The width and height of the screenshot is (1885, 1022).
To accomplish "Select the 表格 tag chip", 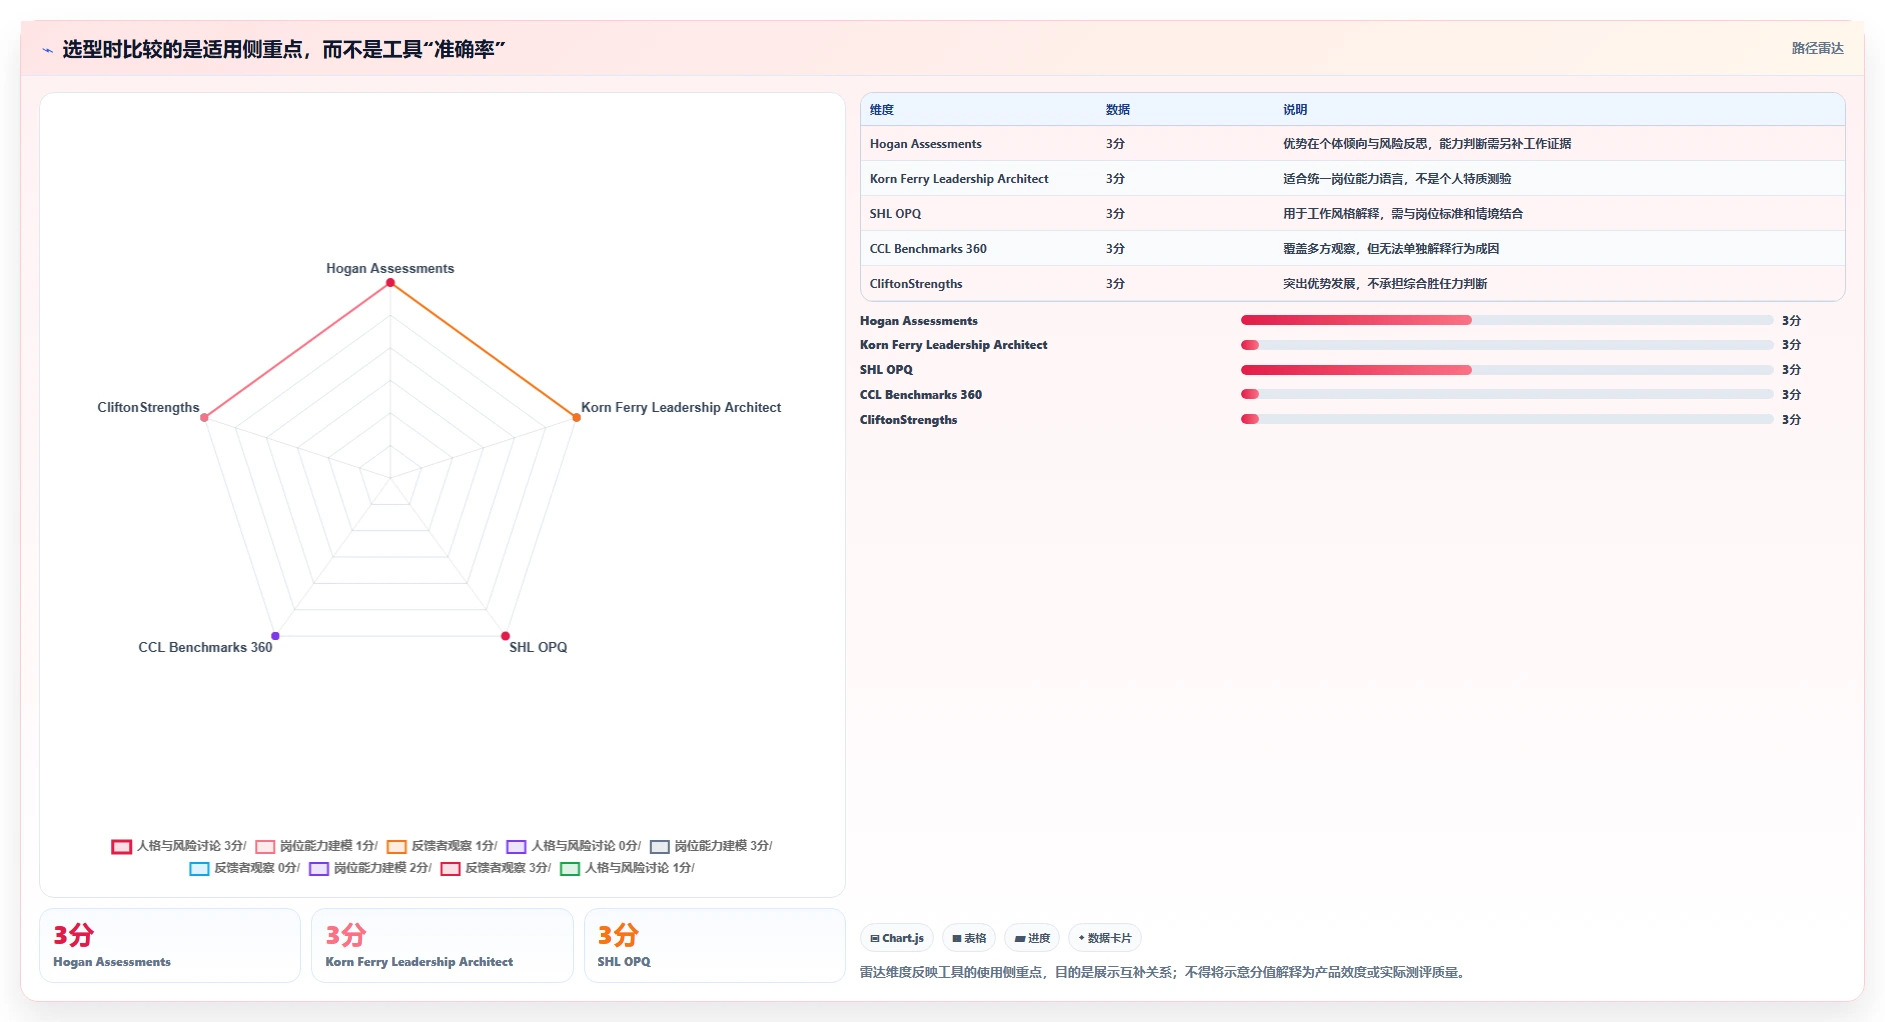I will pyautogui.click(x=969, y=938).
